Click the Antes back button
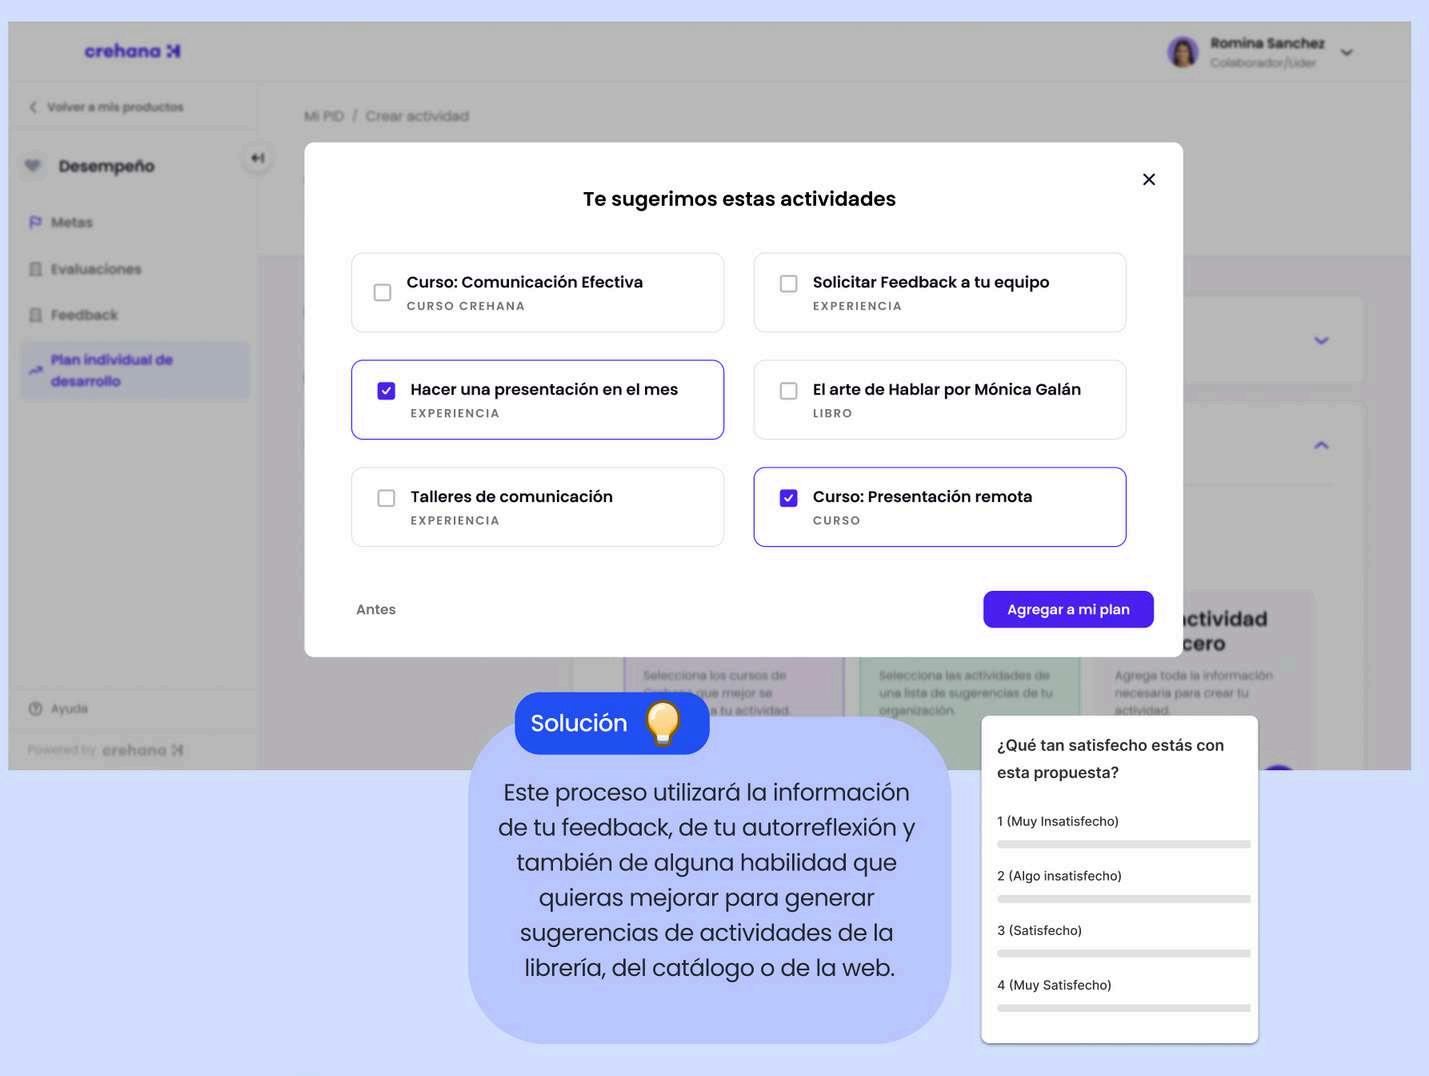Viewport: 1429px width, 1076px height. point(376,609)
